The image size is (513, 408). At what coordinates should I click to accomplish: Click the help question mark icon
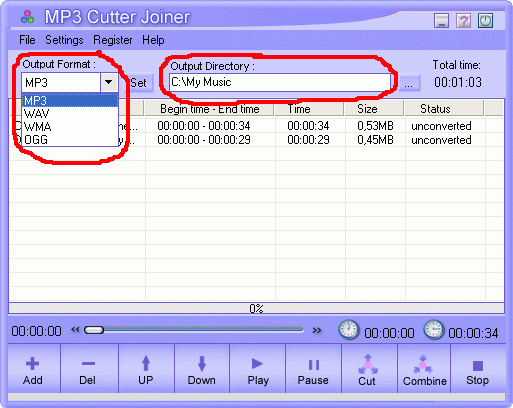point(463,21)
